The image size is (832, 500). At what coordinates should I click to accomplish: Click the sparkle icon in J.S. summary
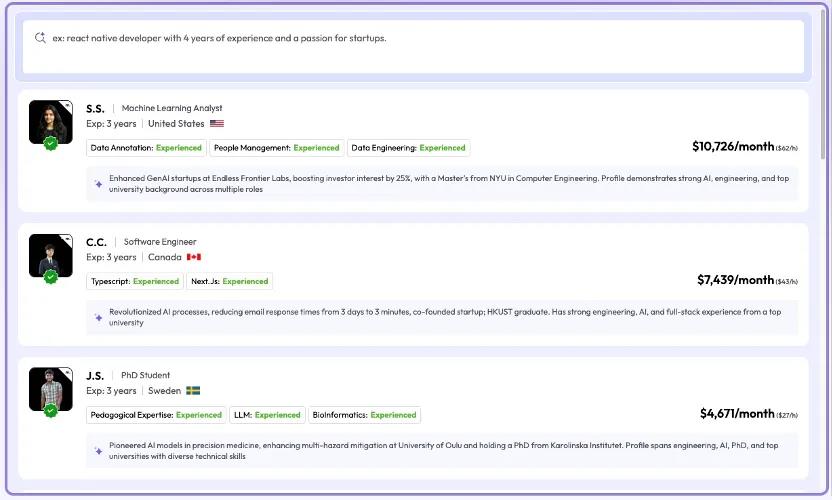[x=98, y=451]
